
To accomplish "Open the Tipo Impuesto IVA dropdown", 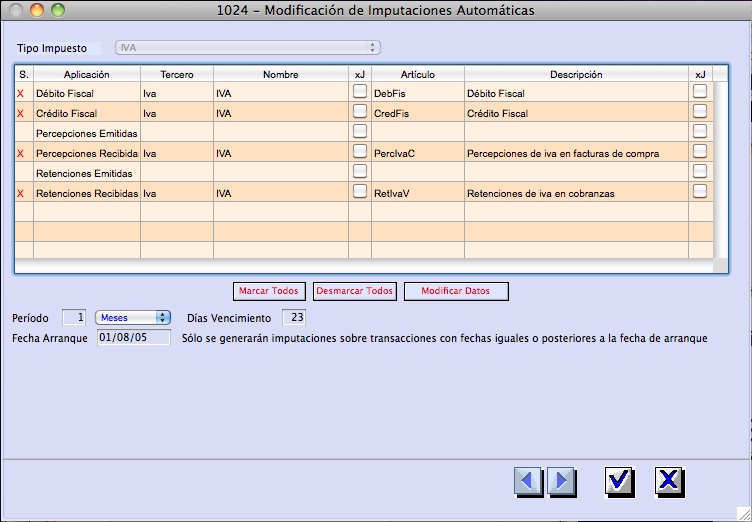I will tap(247, 47).
